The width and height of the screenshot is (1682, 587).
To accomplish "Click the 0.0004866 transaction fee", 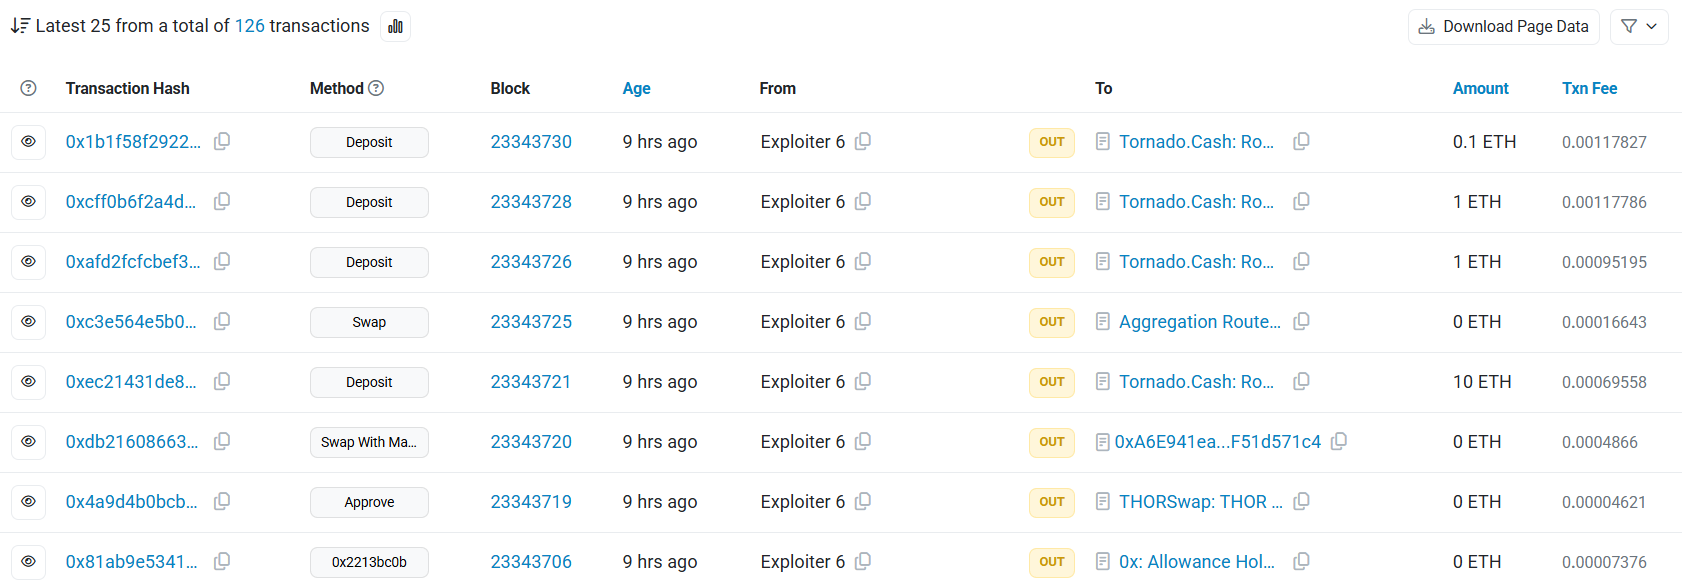I will [1600, 442].
